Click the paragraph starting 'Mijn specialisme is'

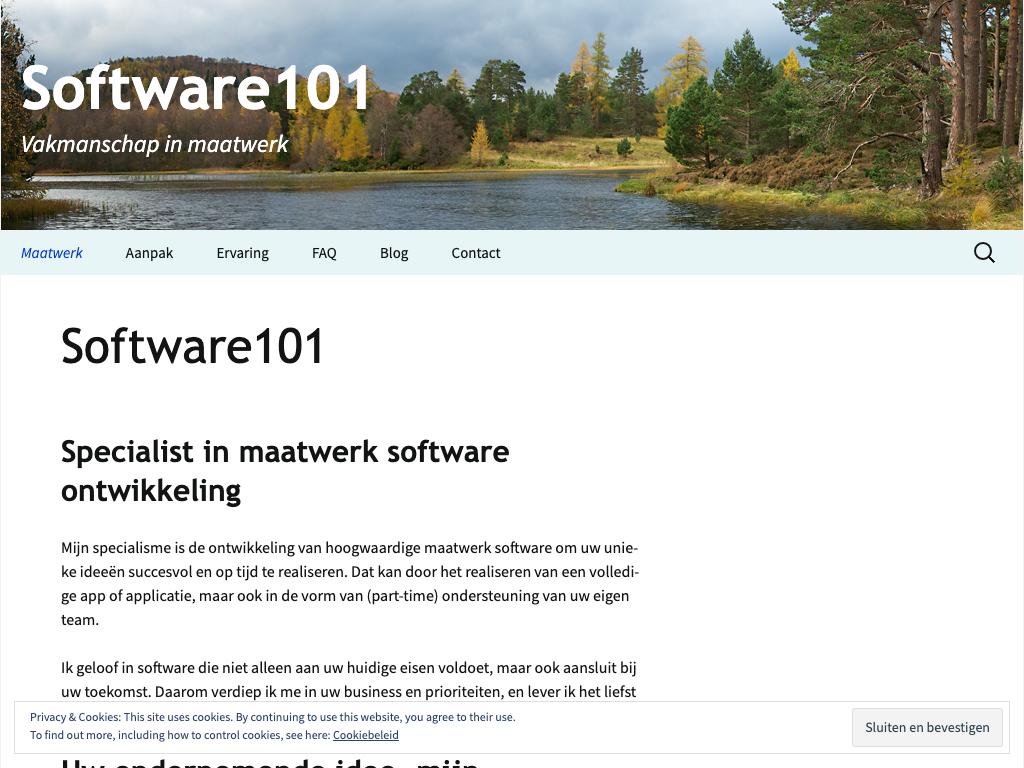(x=349, y=584)
